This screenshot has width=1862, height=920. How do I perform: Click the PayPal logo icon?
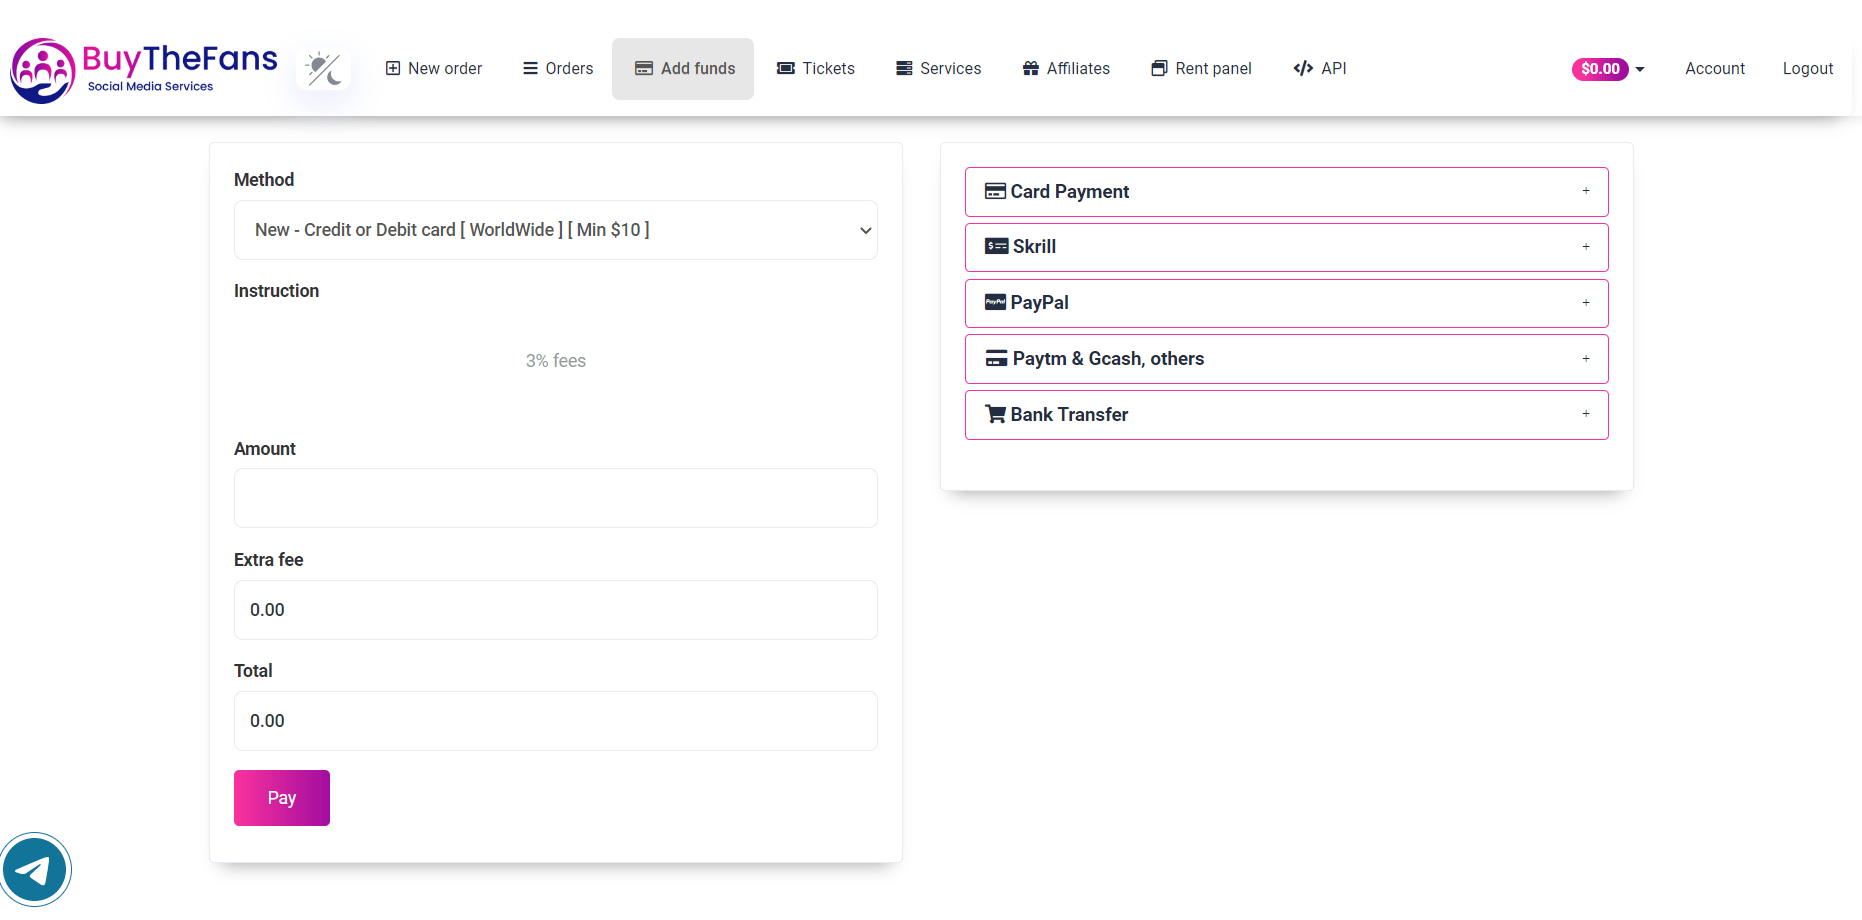pyautogui.click(x=995, y=302)
